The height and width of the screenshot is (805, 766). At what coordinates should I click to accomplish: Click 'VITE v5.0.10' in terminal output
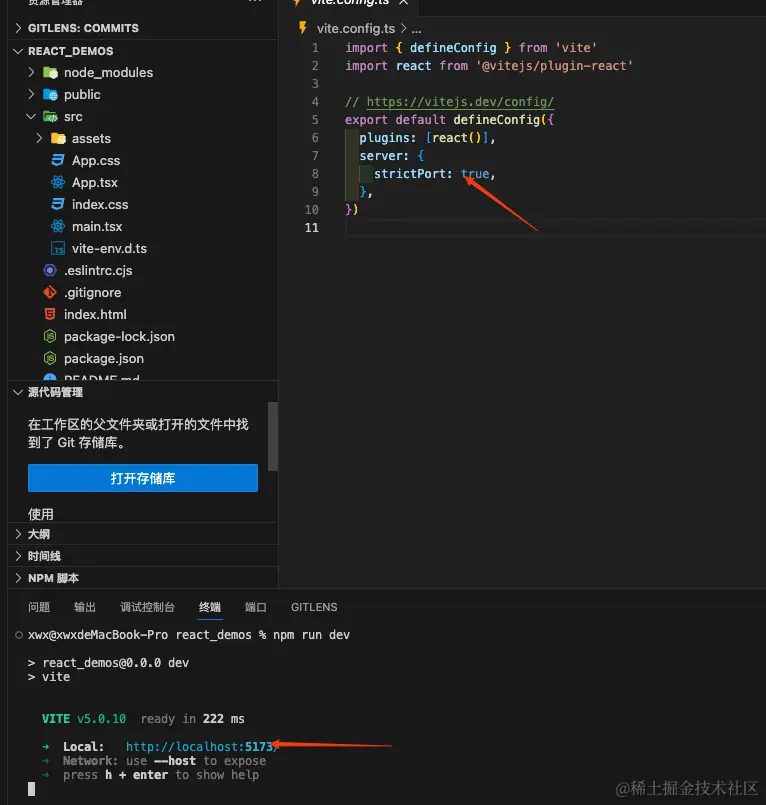[x=84, y=719]
